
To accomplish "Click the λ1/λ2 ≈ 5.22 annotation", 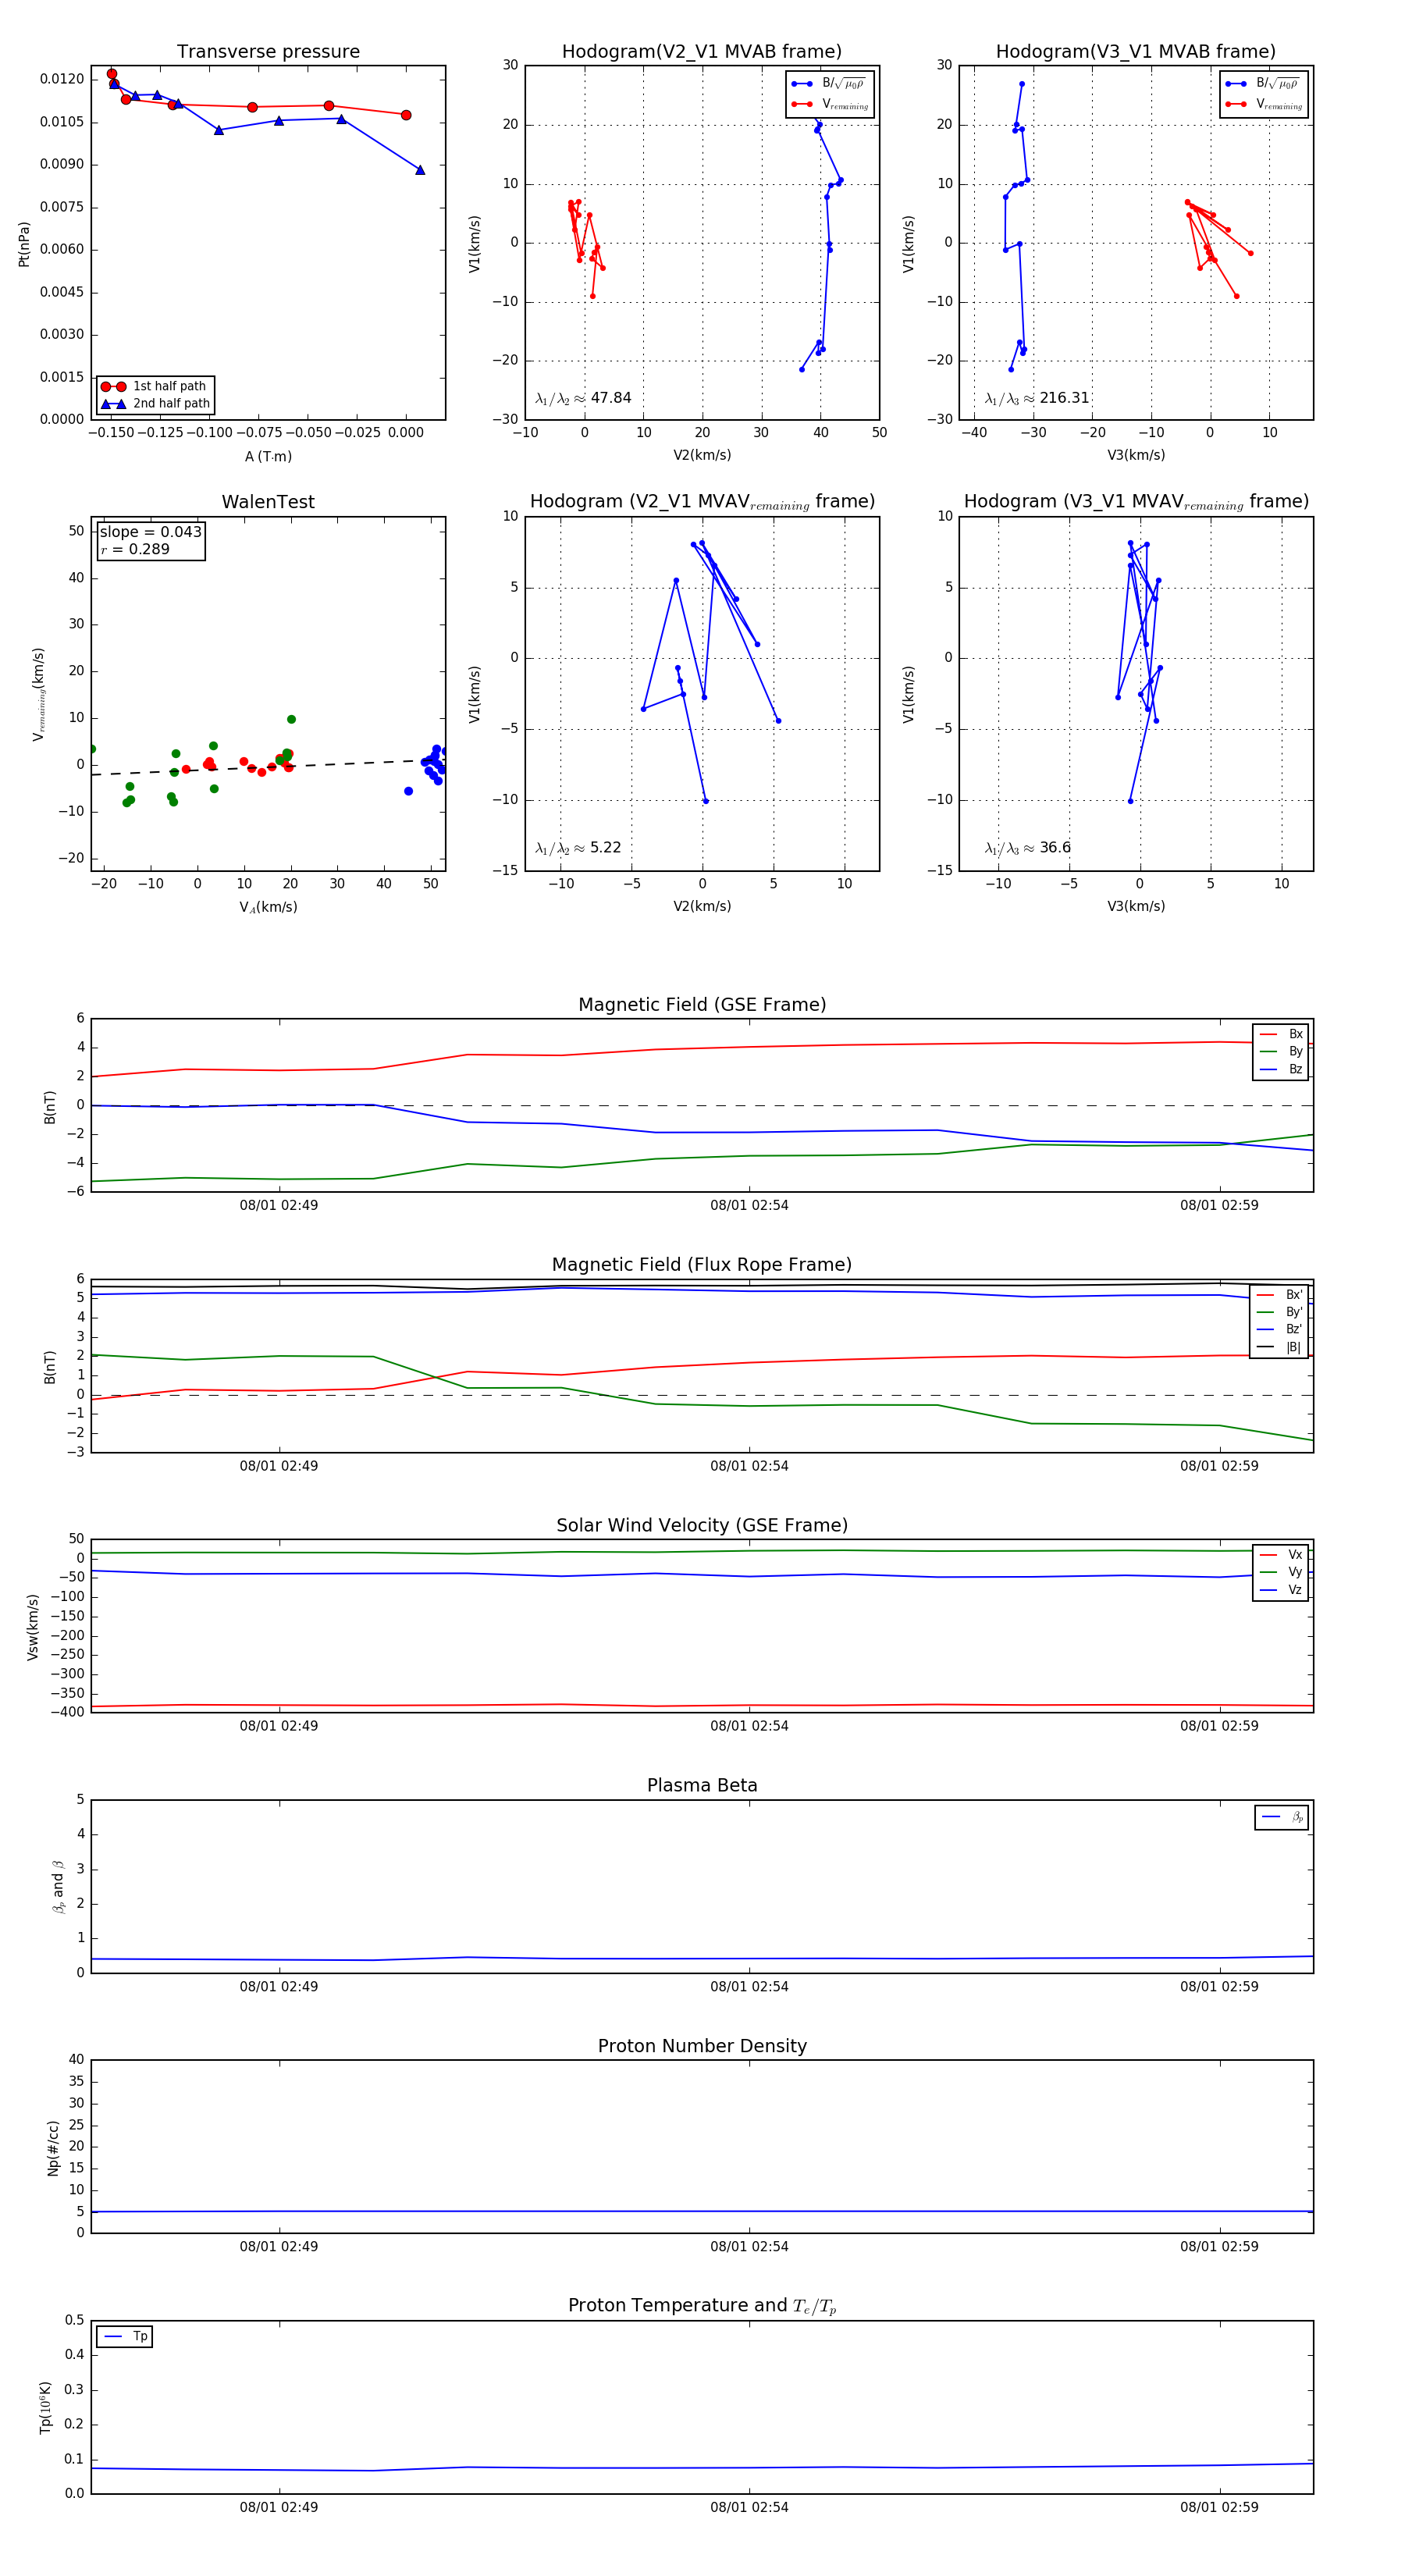I will (x=578, y=848).
